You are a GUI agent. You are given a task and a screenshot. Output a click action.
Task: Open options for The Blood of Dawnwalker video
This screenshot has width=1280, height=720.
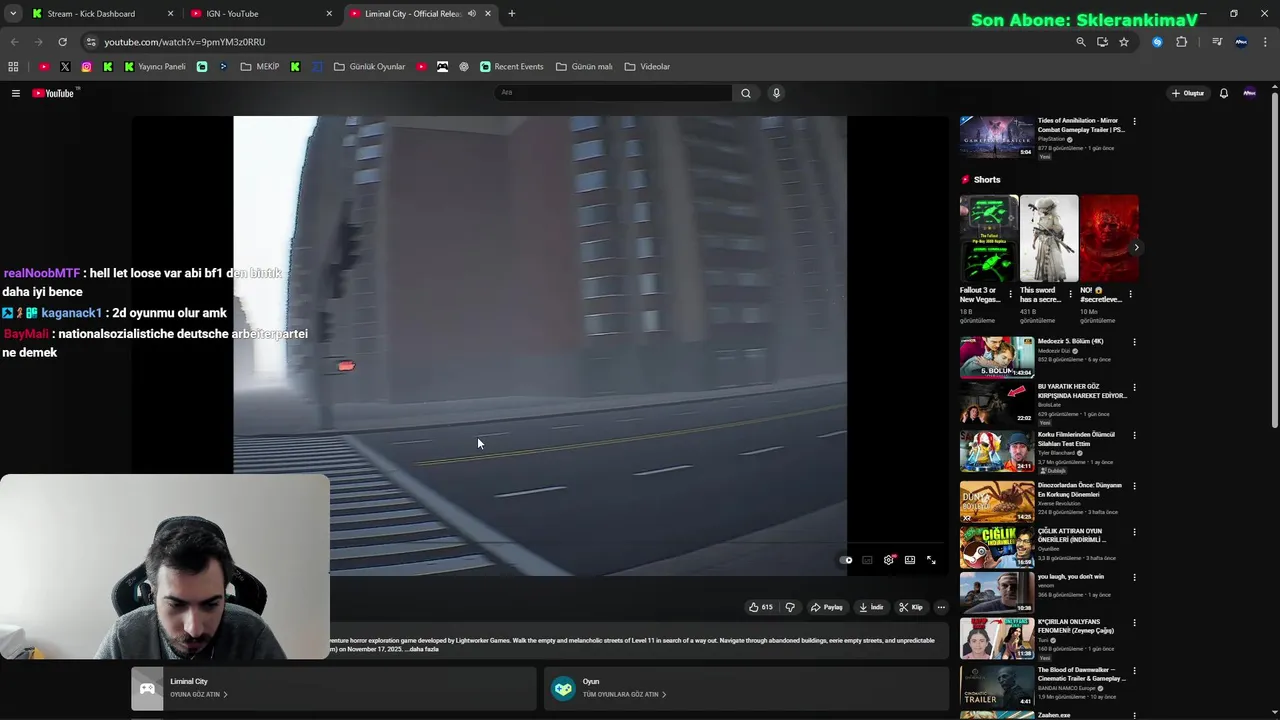[x=1134, y=670]
